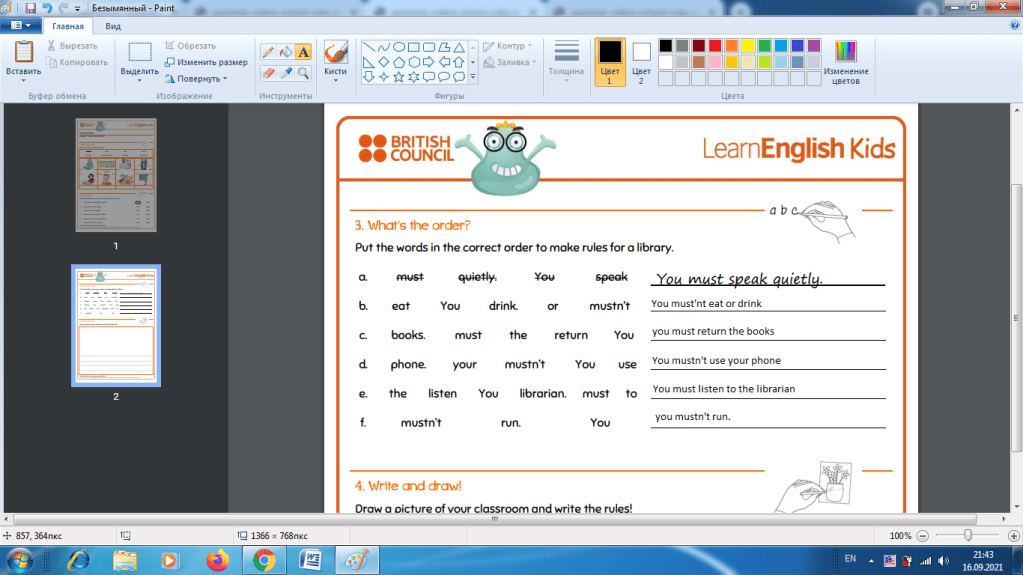Click the Undo arrow in title bar
Screen dimensions: 1023x575
[x=47, y=8]
